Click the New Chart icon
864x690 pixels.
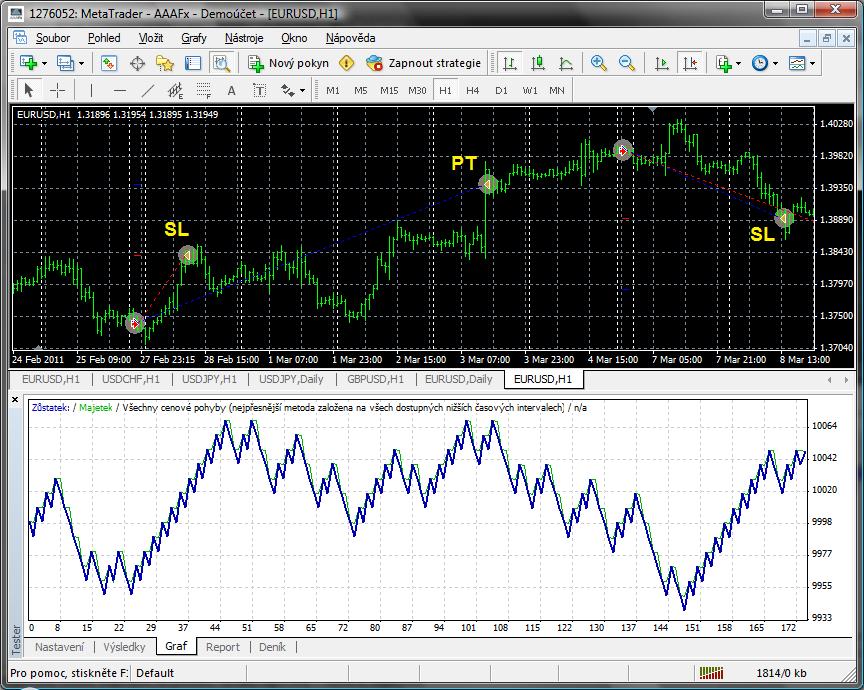pyautogui.click(x=28, y=63)
